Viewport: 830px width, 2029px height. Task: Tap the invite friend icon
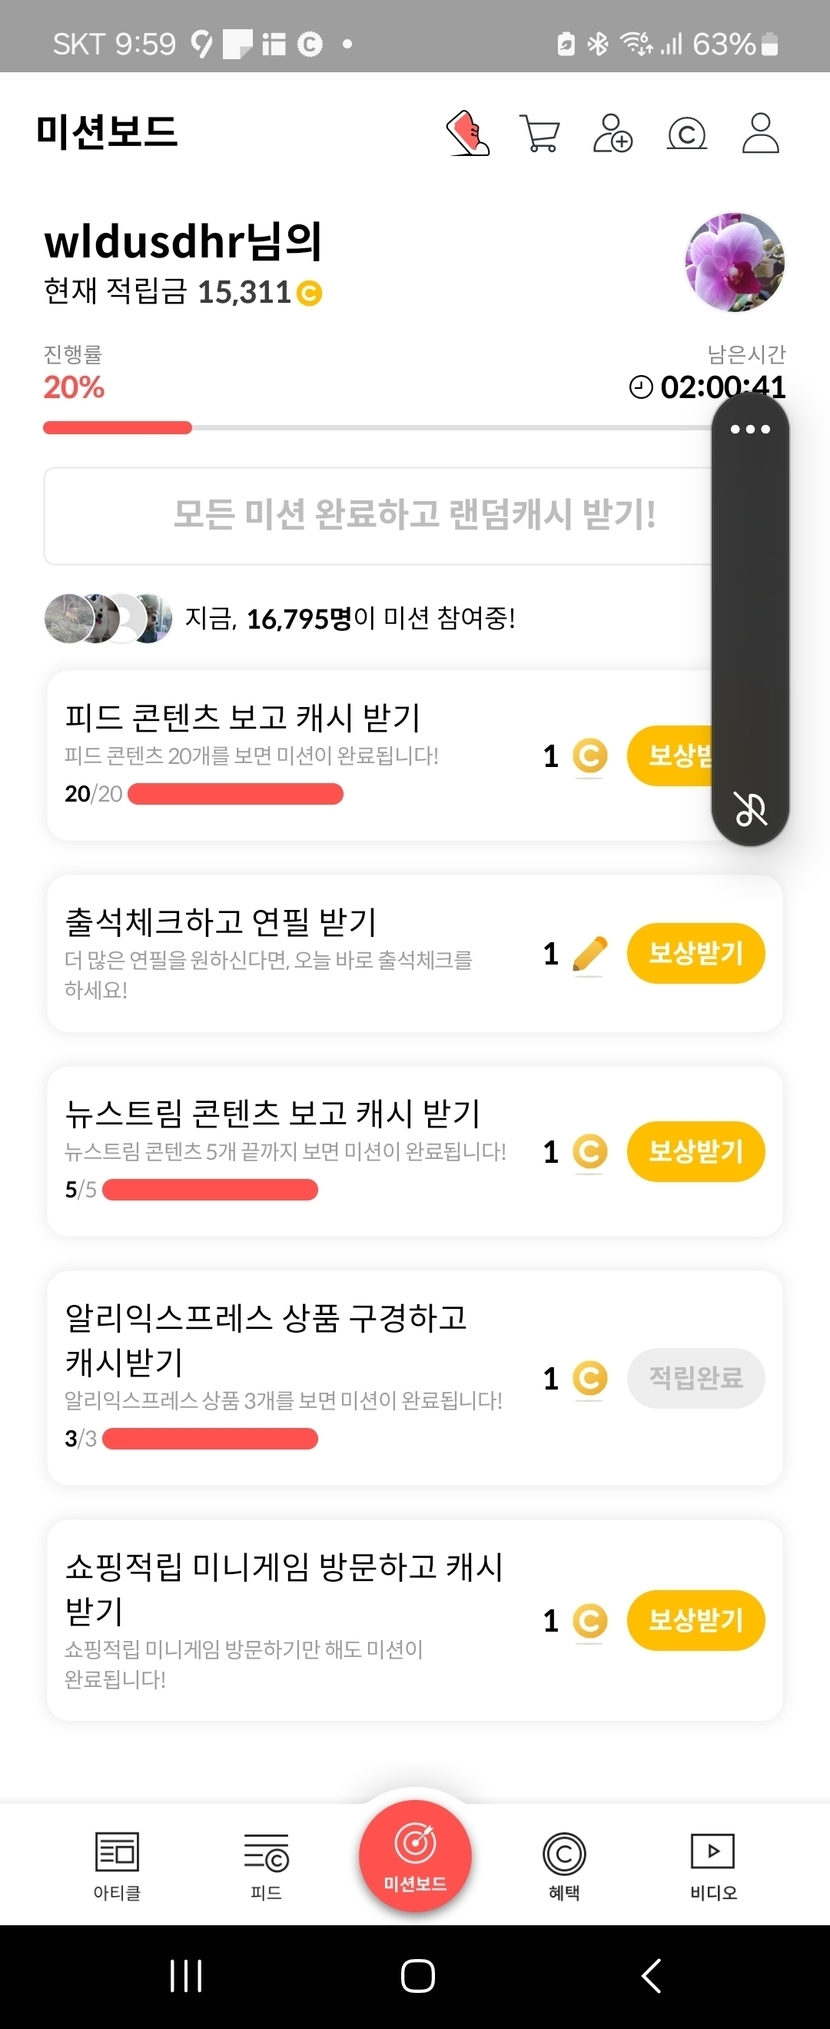click(x=613, y=133)
